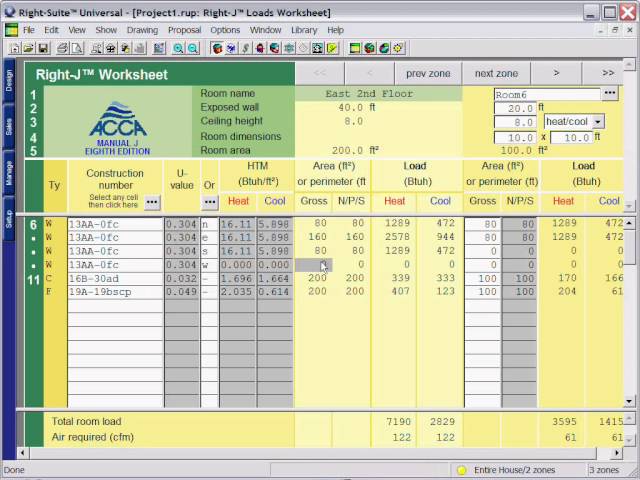Click the first 10.0 room dimension field
The image size is (640, 480).
(x=515, y=138)
